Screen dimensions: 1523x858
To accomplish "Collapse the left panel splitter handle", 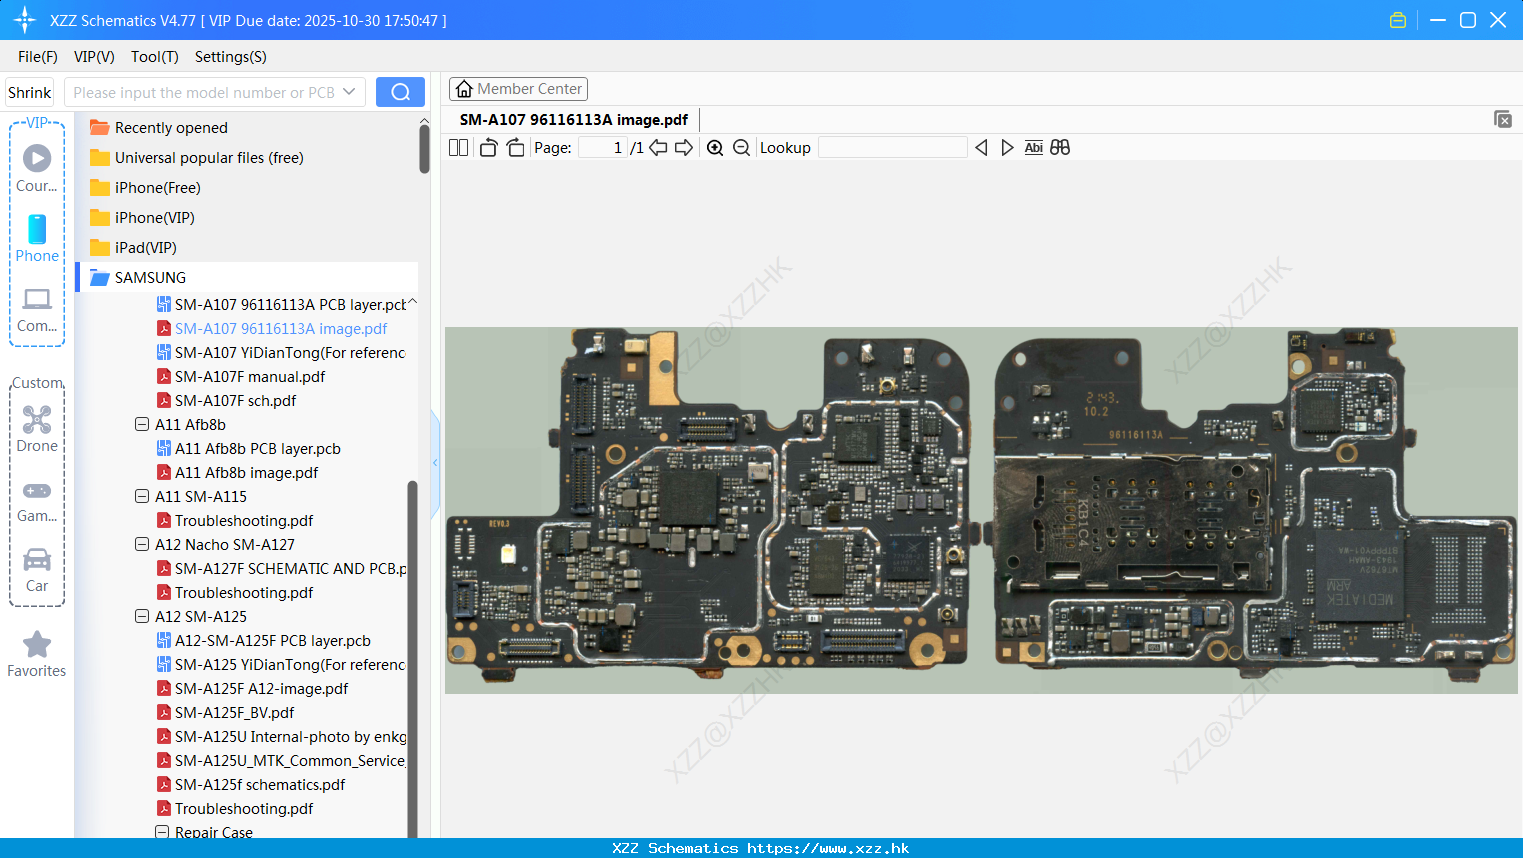I will [435, 463].
